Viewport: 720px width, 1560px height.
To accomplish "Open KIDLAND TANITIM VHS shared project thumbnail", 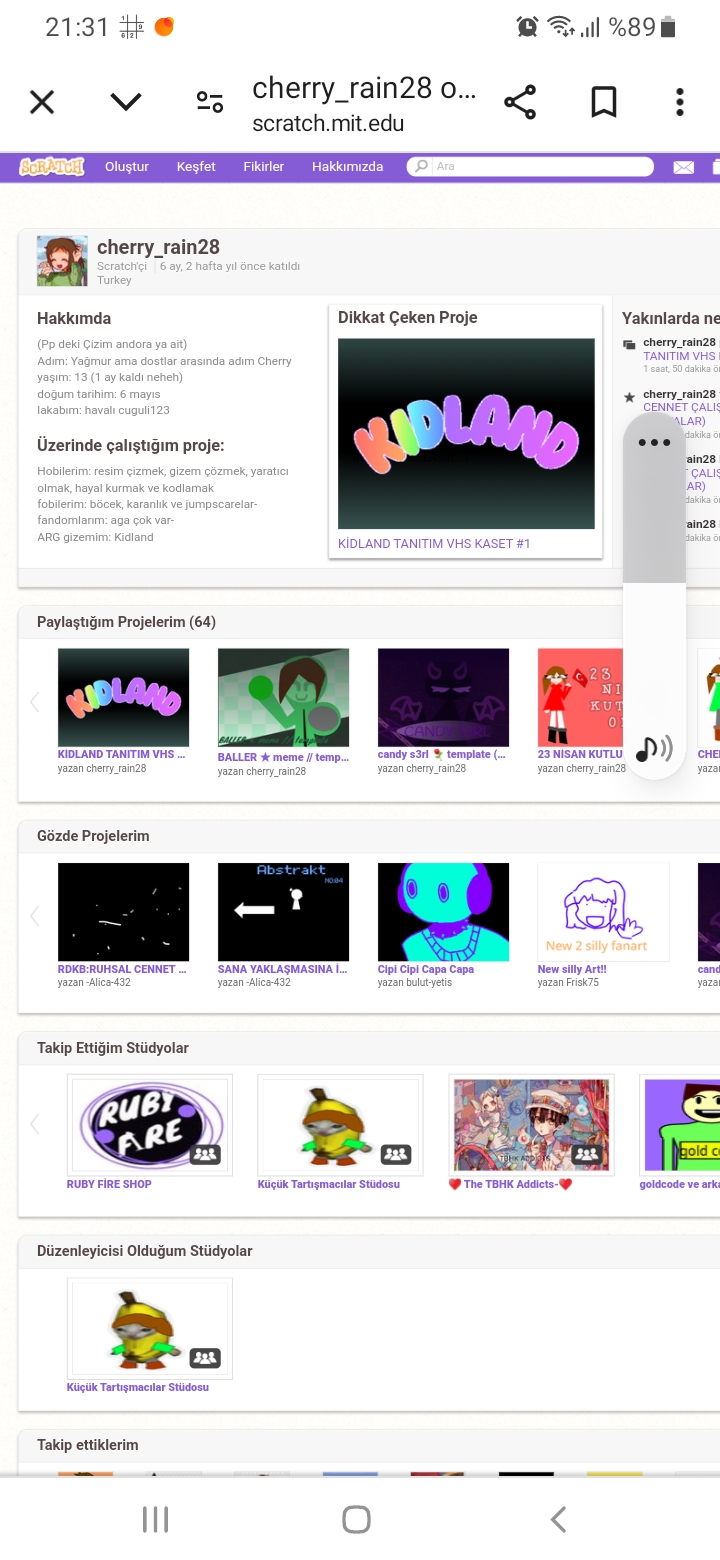I will coord(123,698).
